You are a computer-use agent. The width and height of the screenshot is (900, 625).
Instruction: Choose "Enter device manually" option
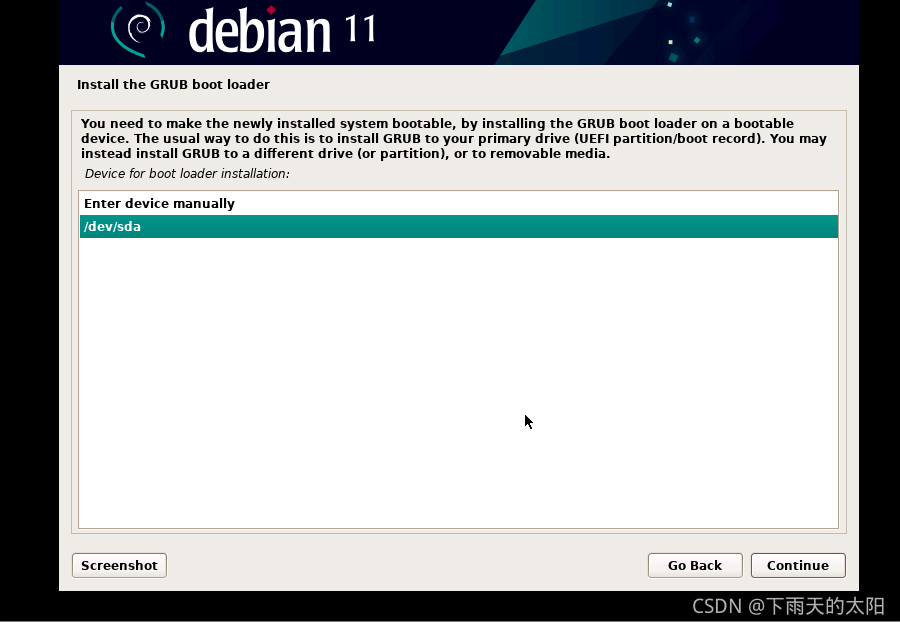(x=459, y=204)
